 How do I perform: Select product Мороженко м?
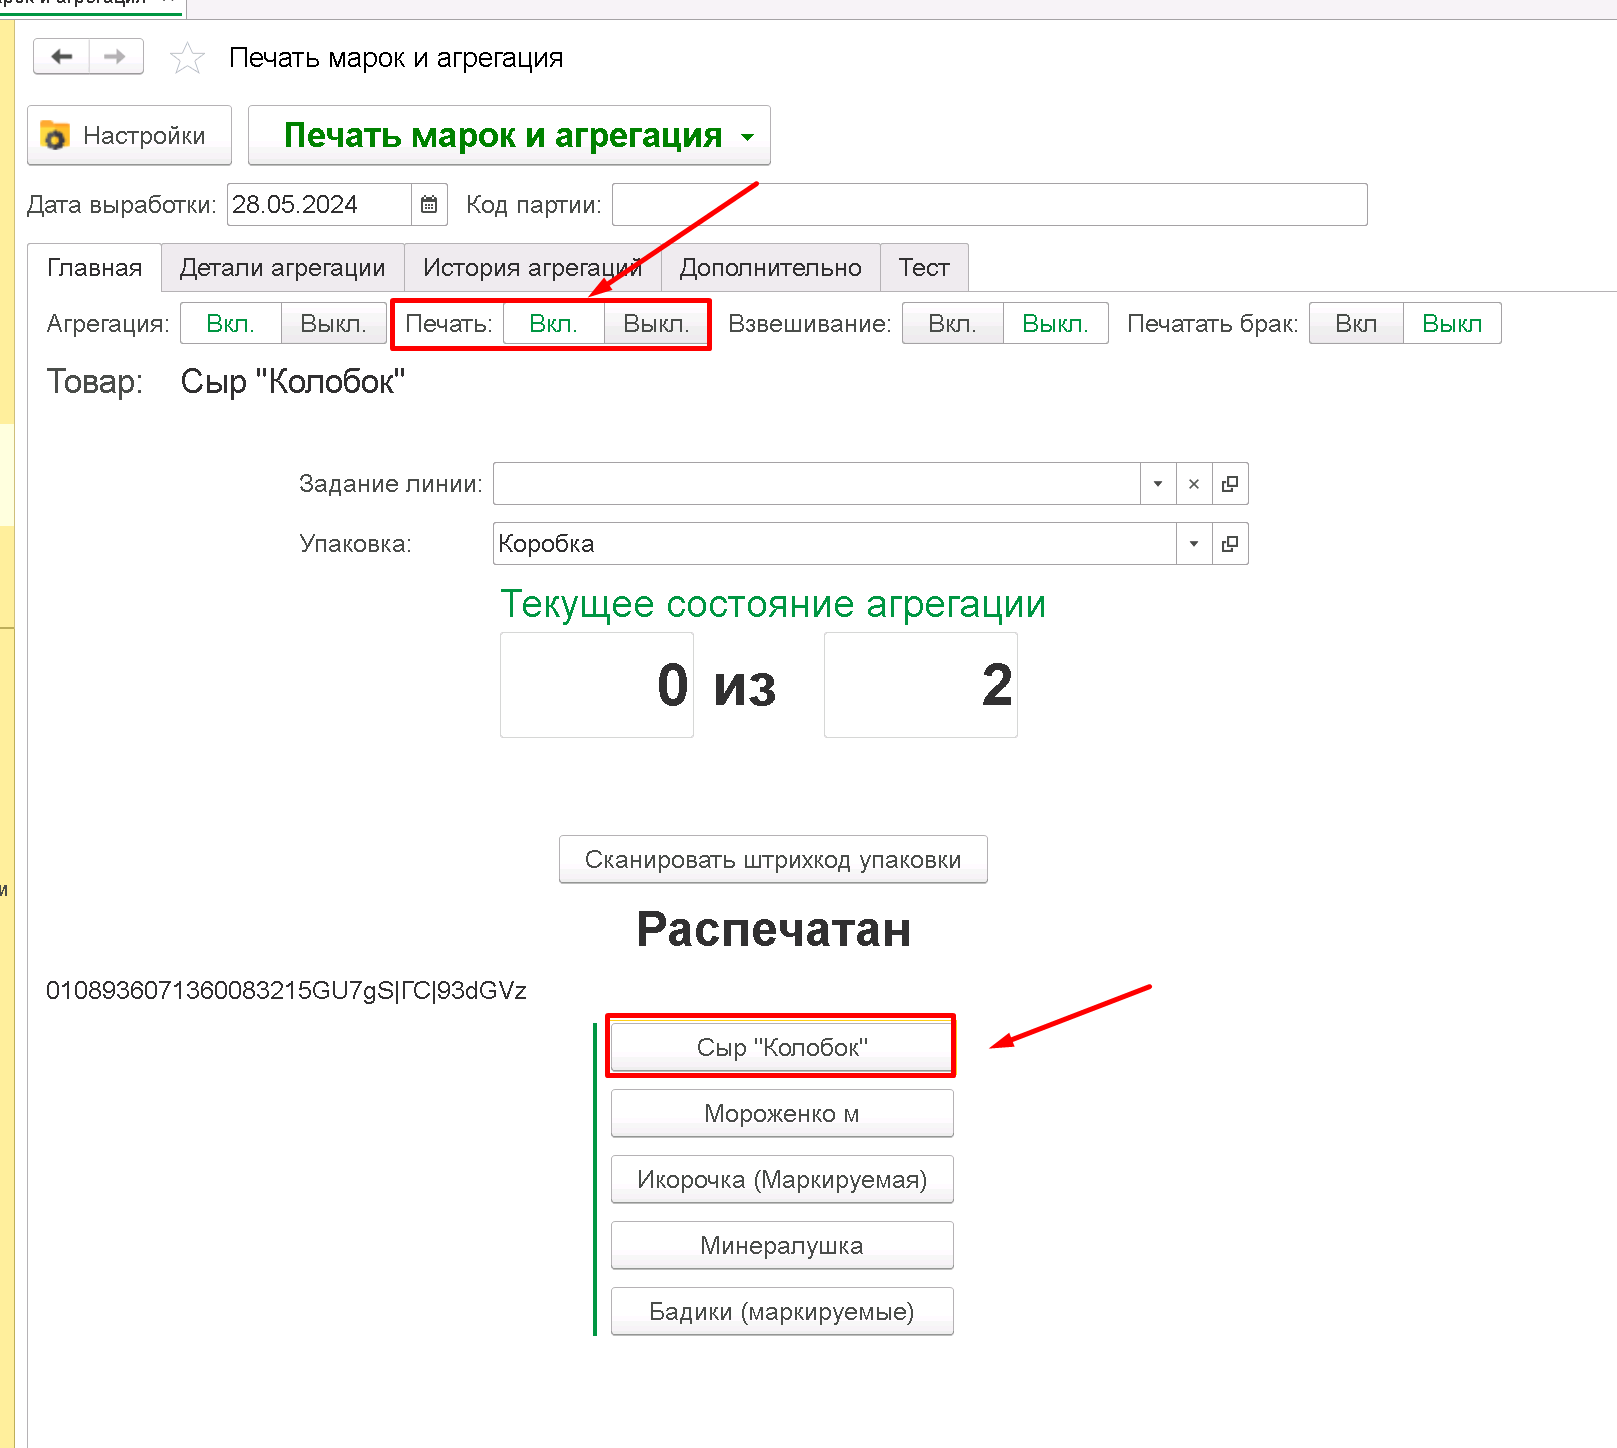point(782,1113)
